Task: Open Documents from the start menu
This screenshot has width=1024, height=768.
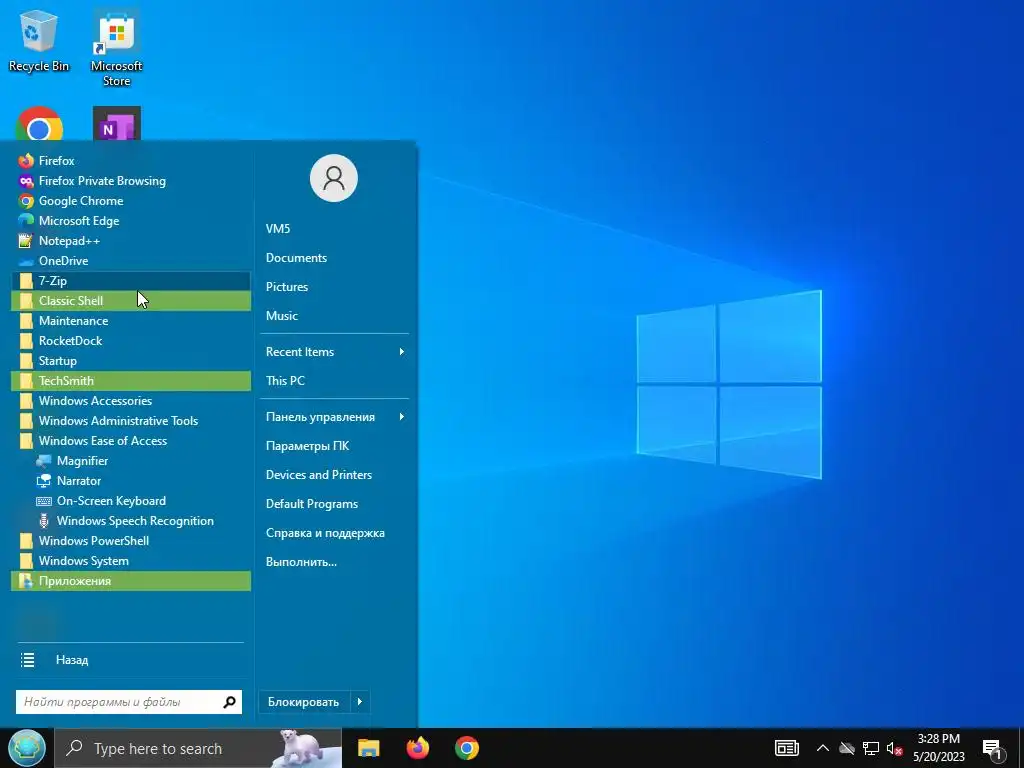Action: pos(334,258)
